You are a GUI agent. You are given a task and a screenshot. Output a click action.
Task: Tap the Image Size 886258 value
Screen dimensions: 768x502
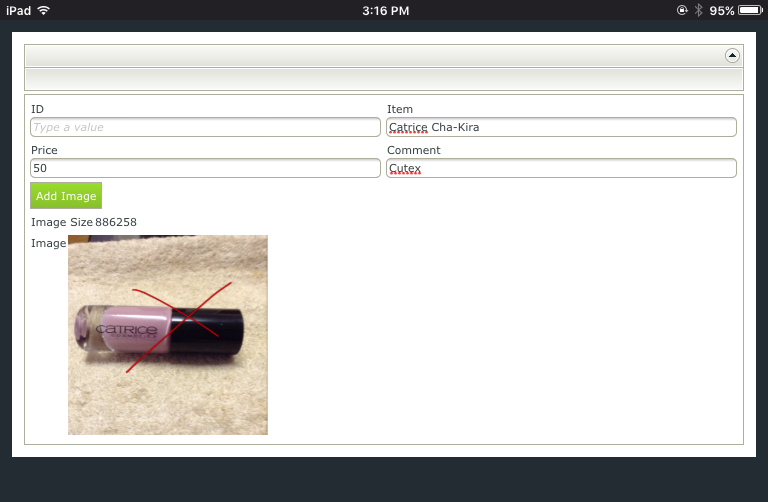(x=116, y=222)
